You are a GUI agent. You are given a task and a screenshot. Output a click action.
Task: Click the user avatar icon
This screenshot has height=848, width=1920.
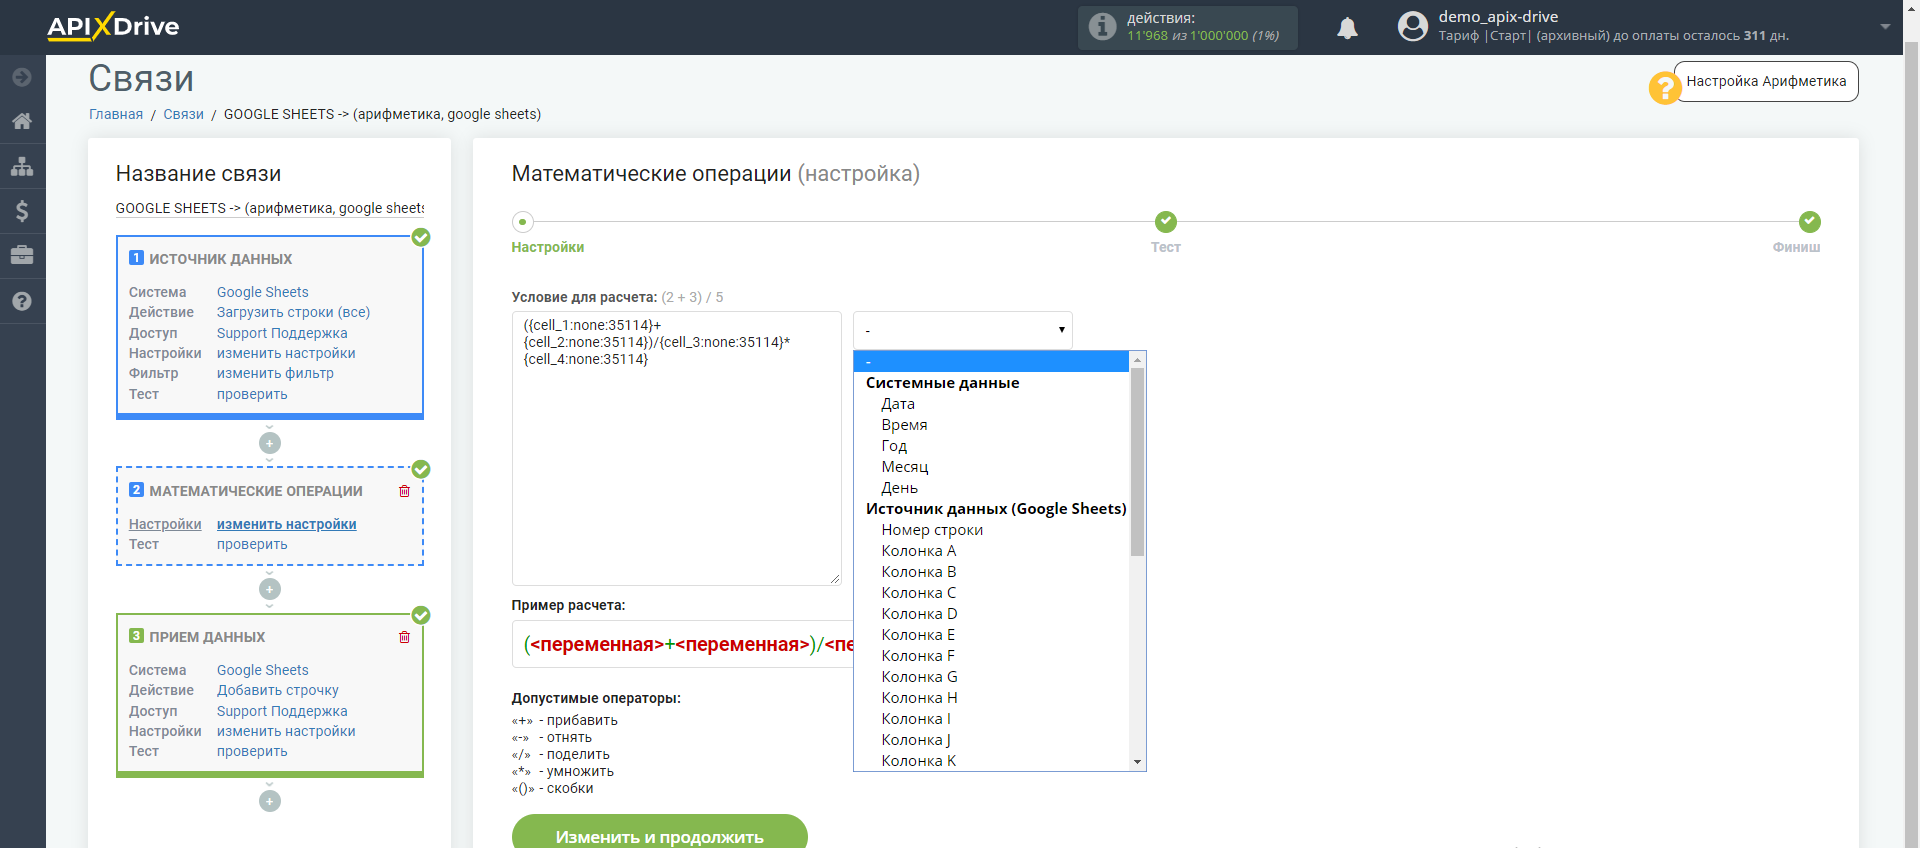pos(1413,26)
